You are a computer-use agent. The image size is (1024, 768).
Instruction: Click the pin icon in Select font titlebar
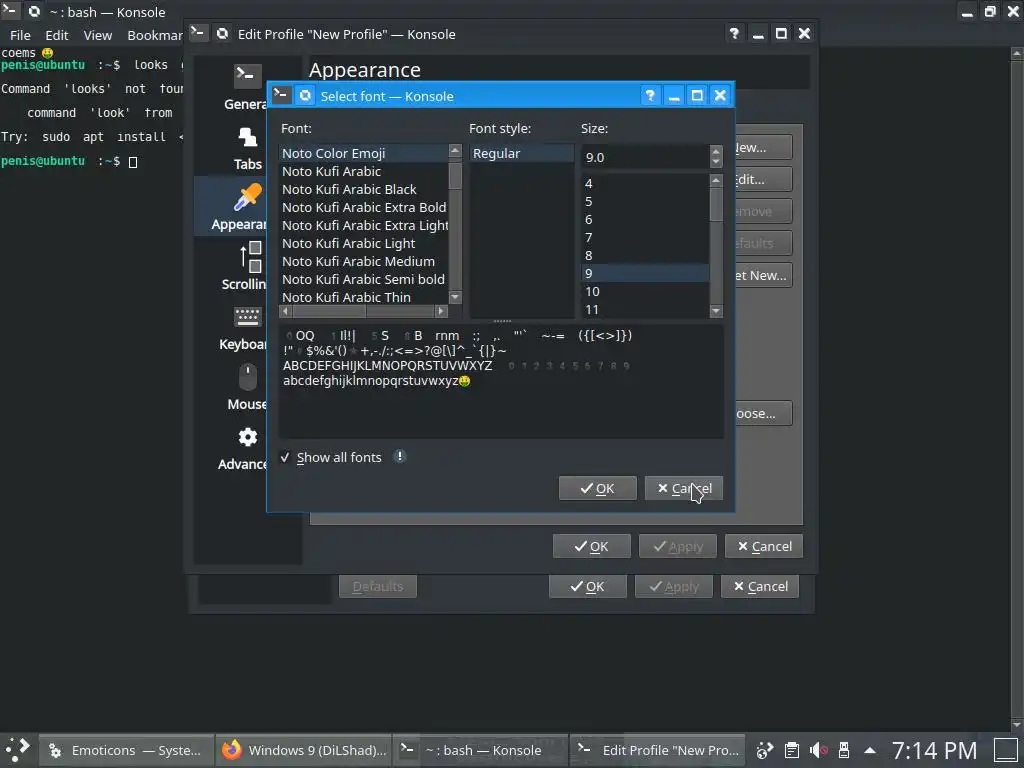tap(305, 96)
